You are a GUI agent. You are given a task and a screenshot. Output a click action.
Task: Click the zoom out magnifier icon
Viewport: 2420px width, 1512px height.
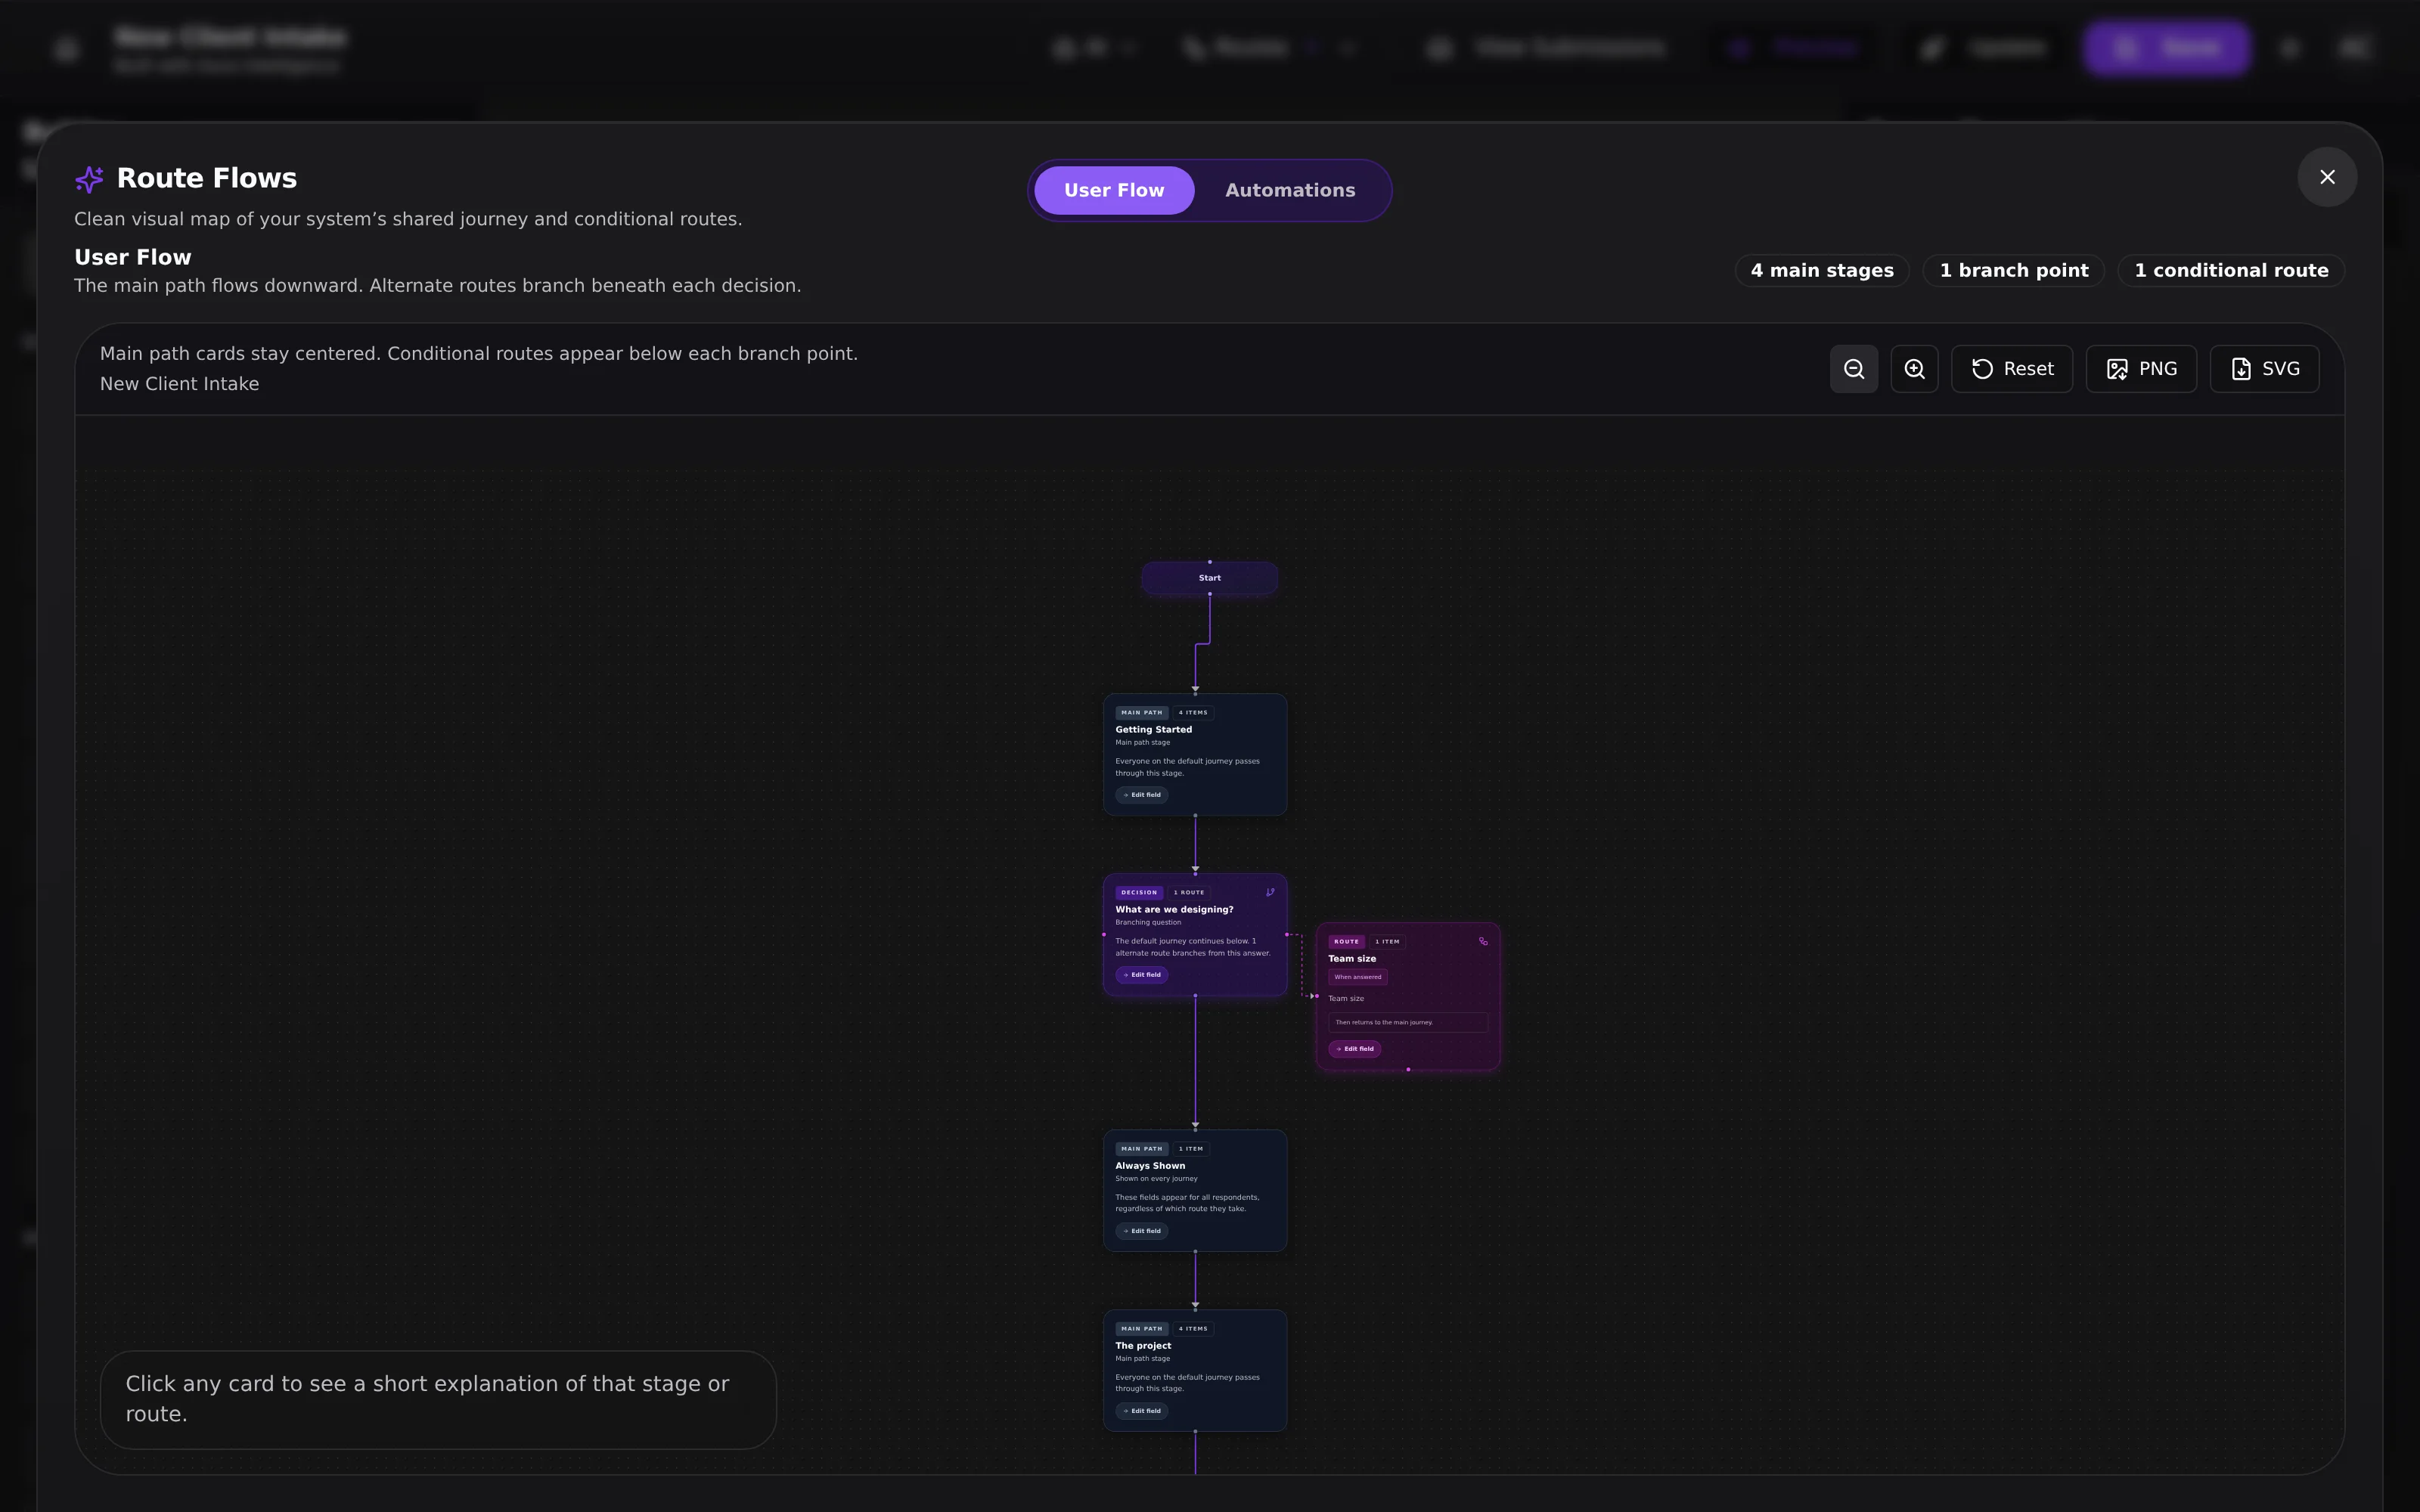[1853, 369]
